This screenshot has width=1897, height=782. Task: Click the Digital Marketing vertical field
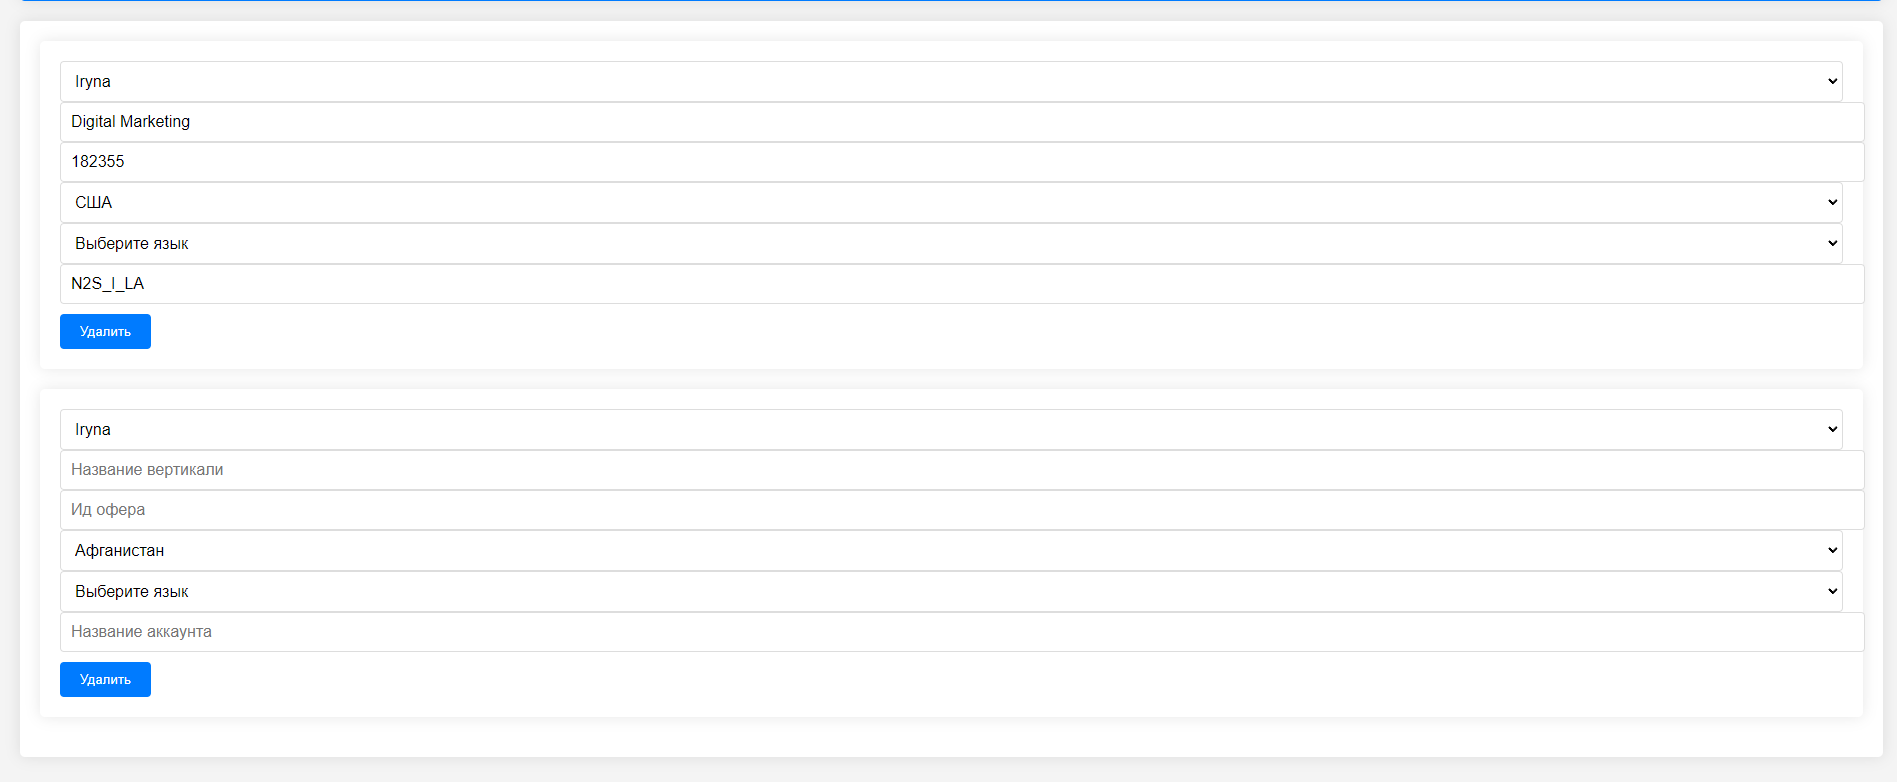pos(962,122)
